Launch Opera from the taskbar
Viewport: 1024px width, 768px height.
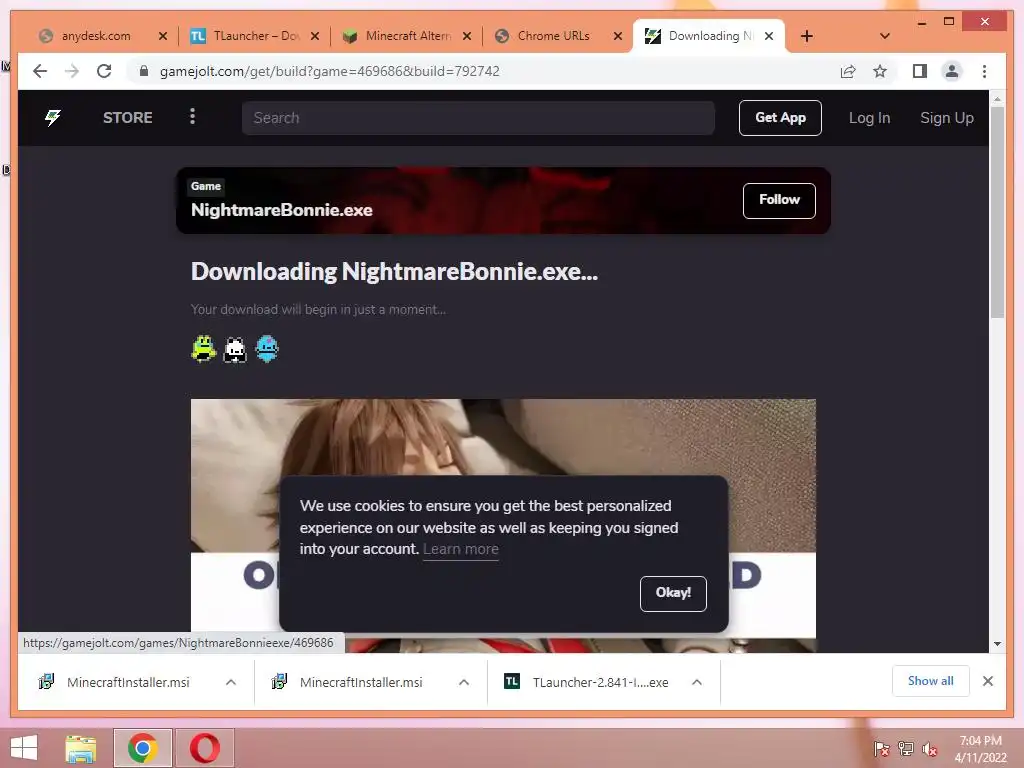click(x=204, y=748)
